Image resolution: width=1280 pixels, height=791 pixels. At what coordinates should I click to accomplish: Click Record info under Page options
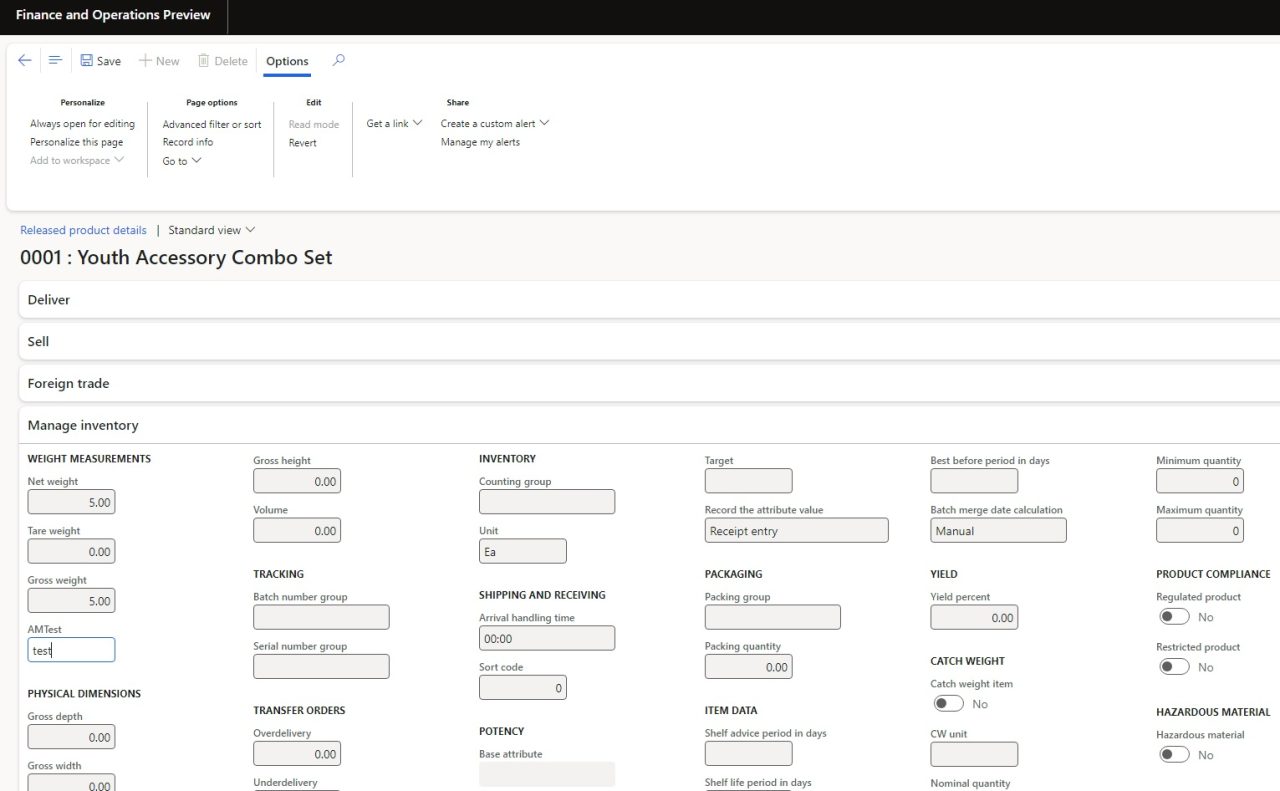187,142
